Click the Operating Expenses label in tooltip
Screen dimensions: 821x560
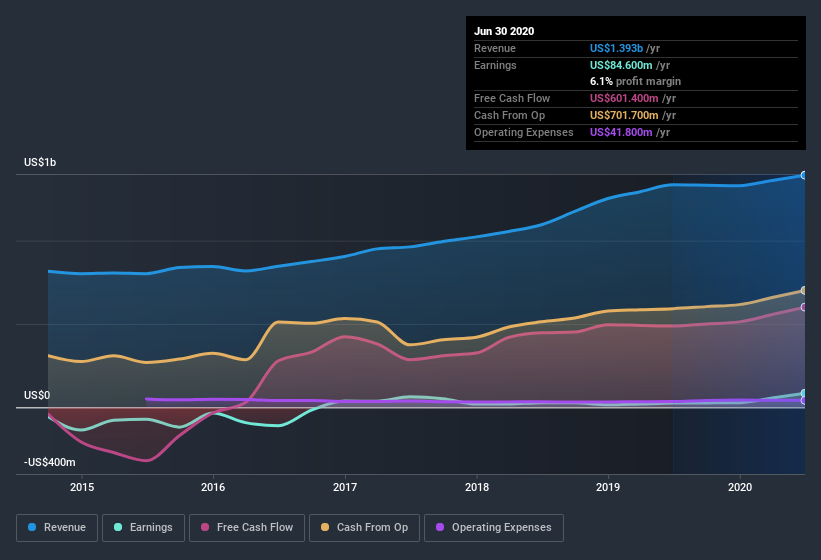pyautogui.click(x=524, y=132)
